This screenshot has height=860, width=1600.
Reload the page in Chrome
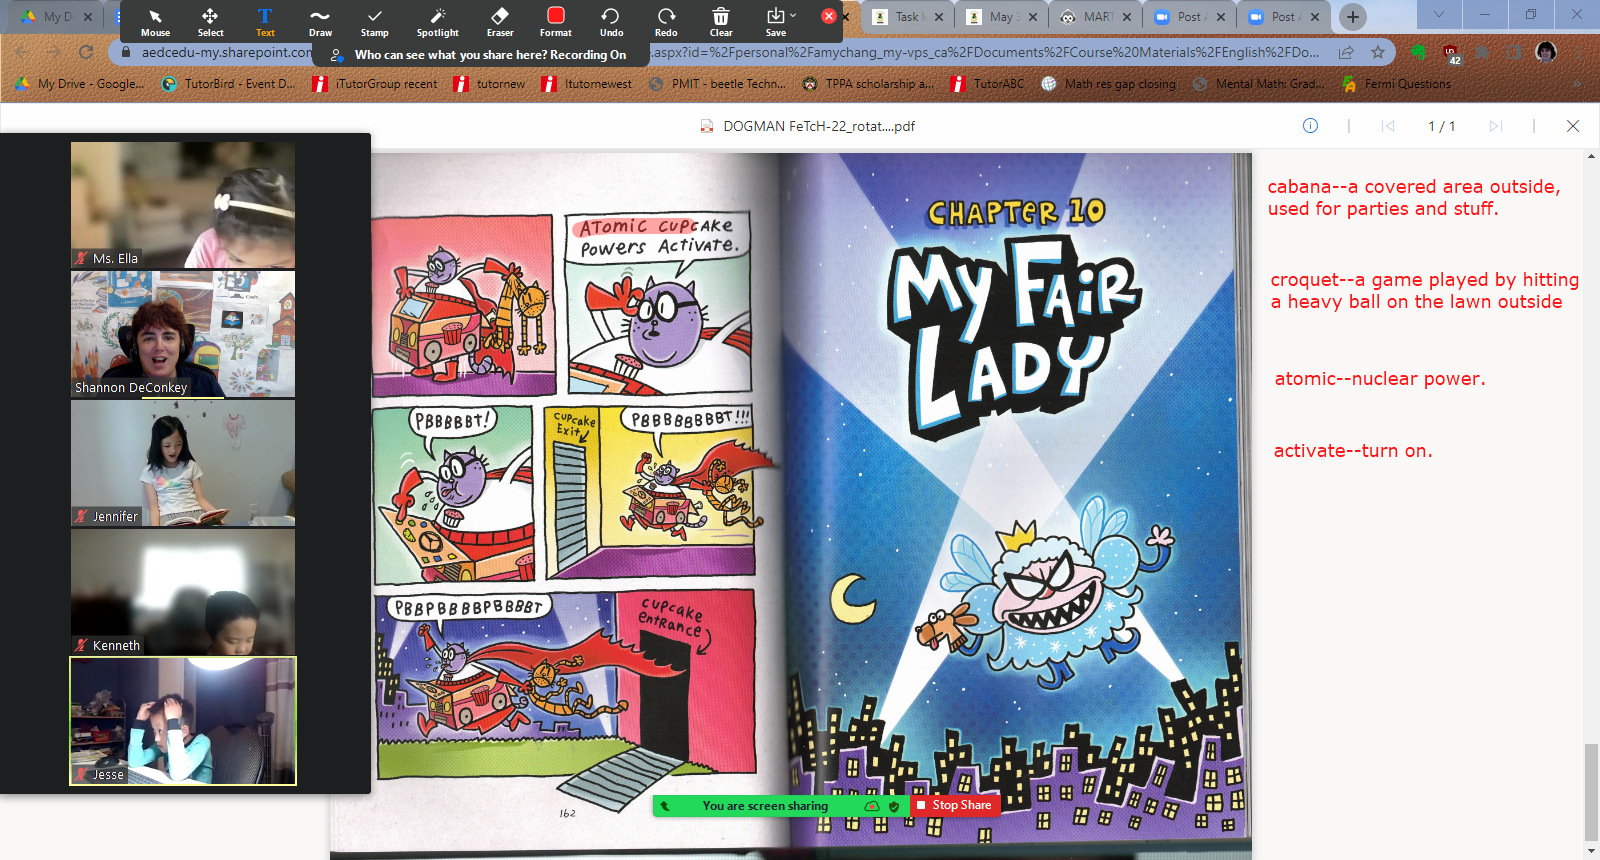point(86,52)
